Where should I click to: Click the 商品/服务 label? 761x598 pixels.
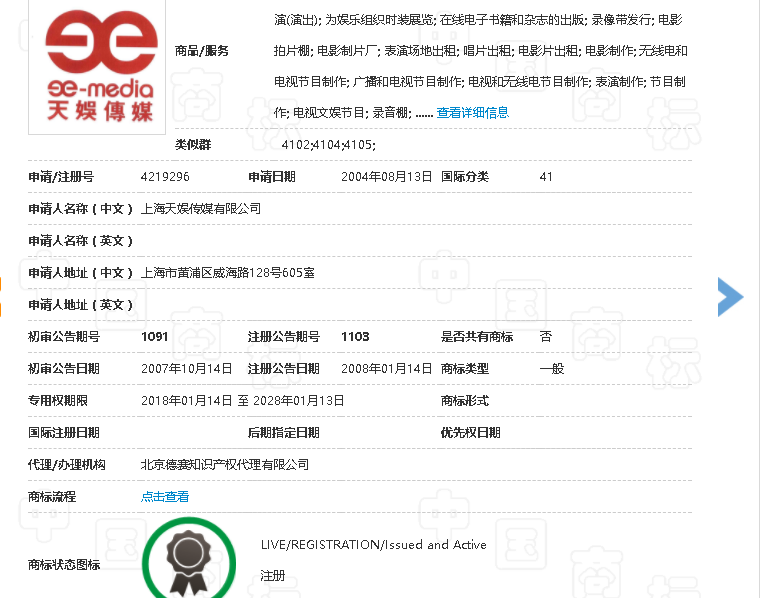[202, 51]
